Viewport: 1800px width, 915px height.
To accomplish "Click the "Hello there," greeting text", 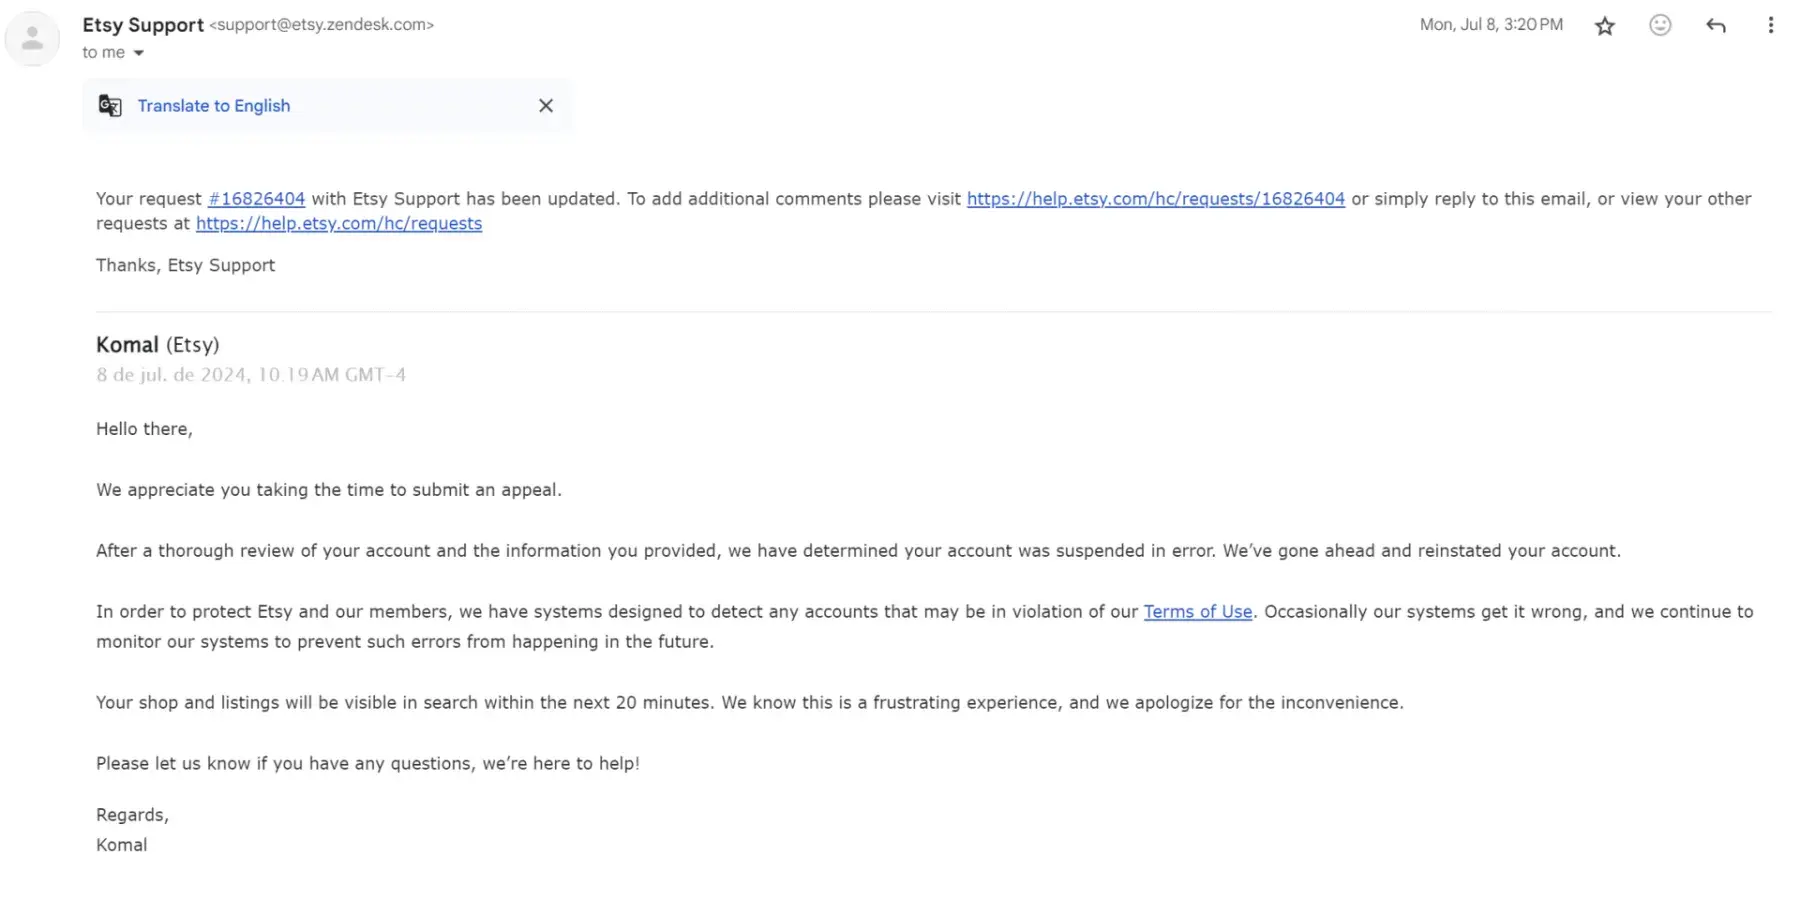I will tap(144, 429).
